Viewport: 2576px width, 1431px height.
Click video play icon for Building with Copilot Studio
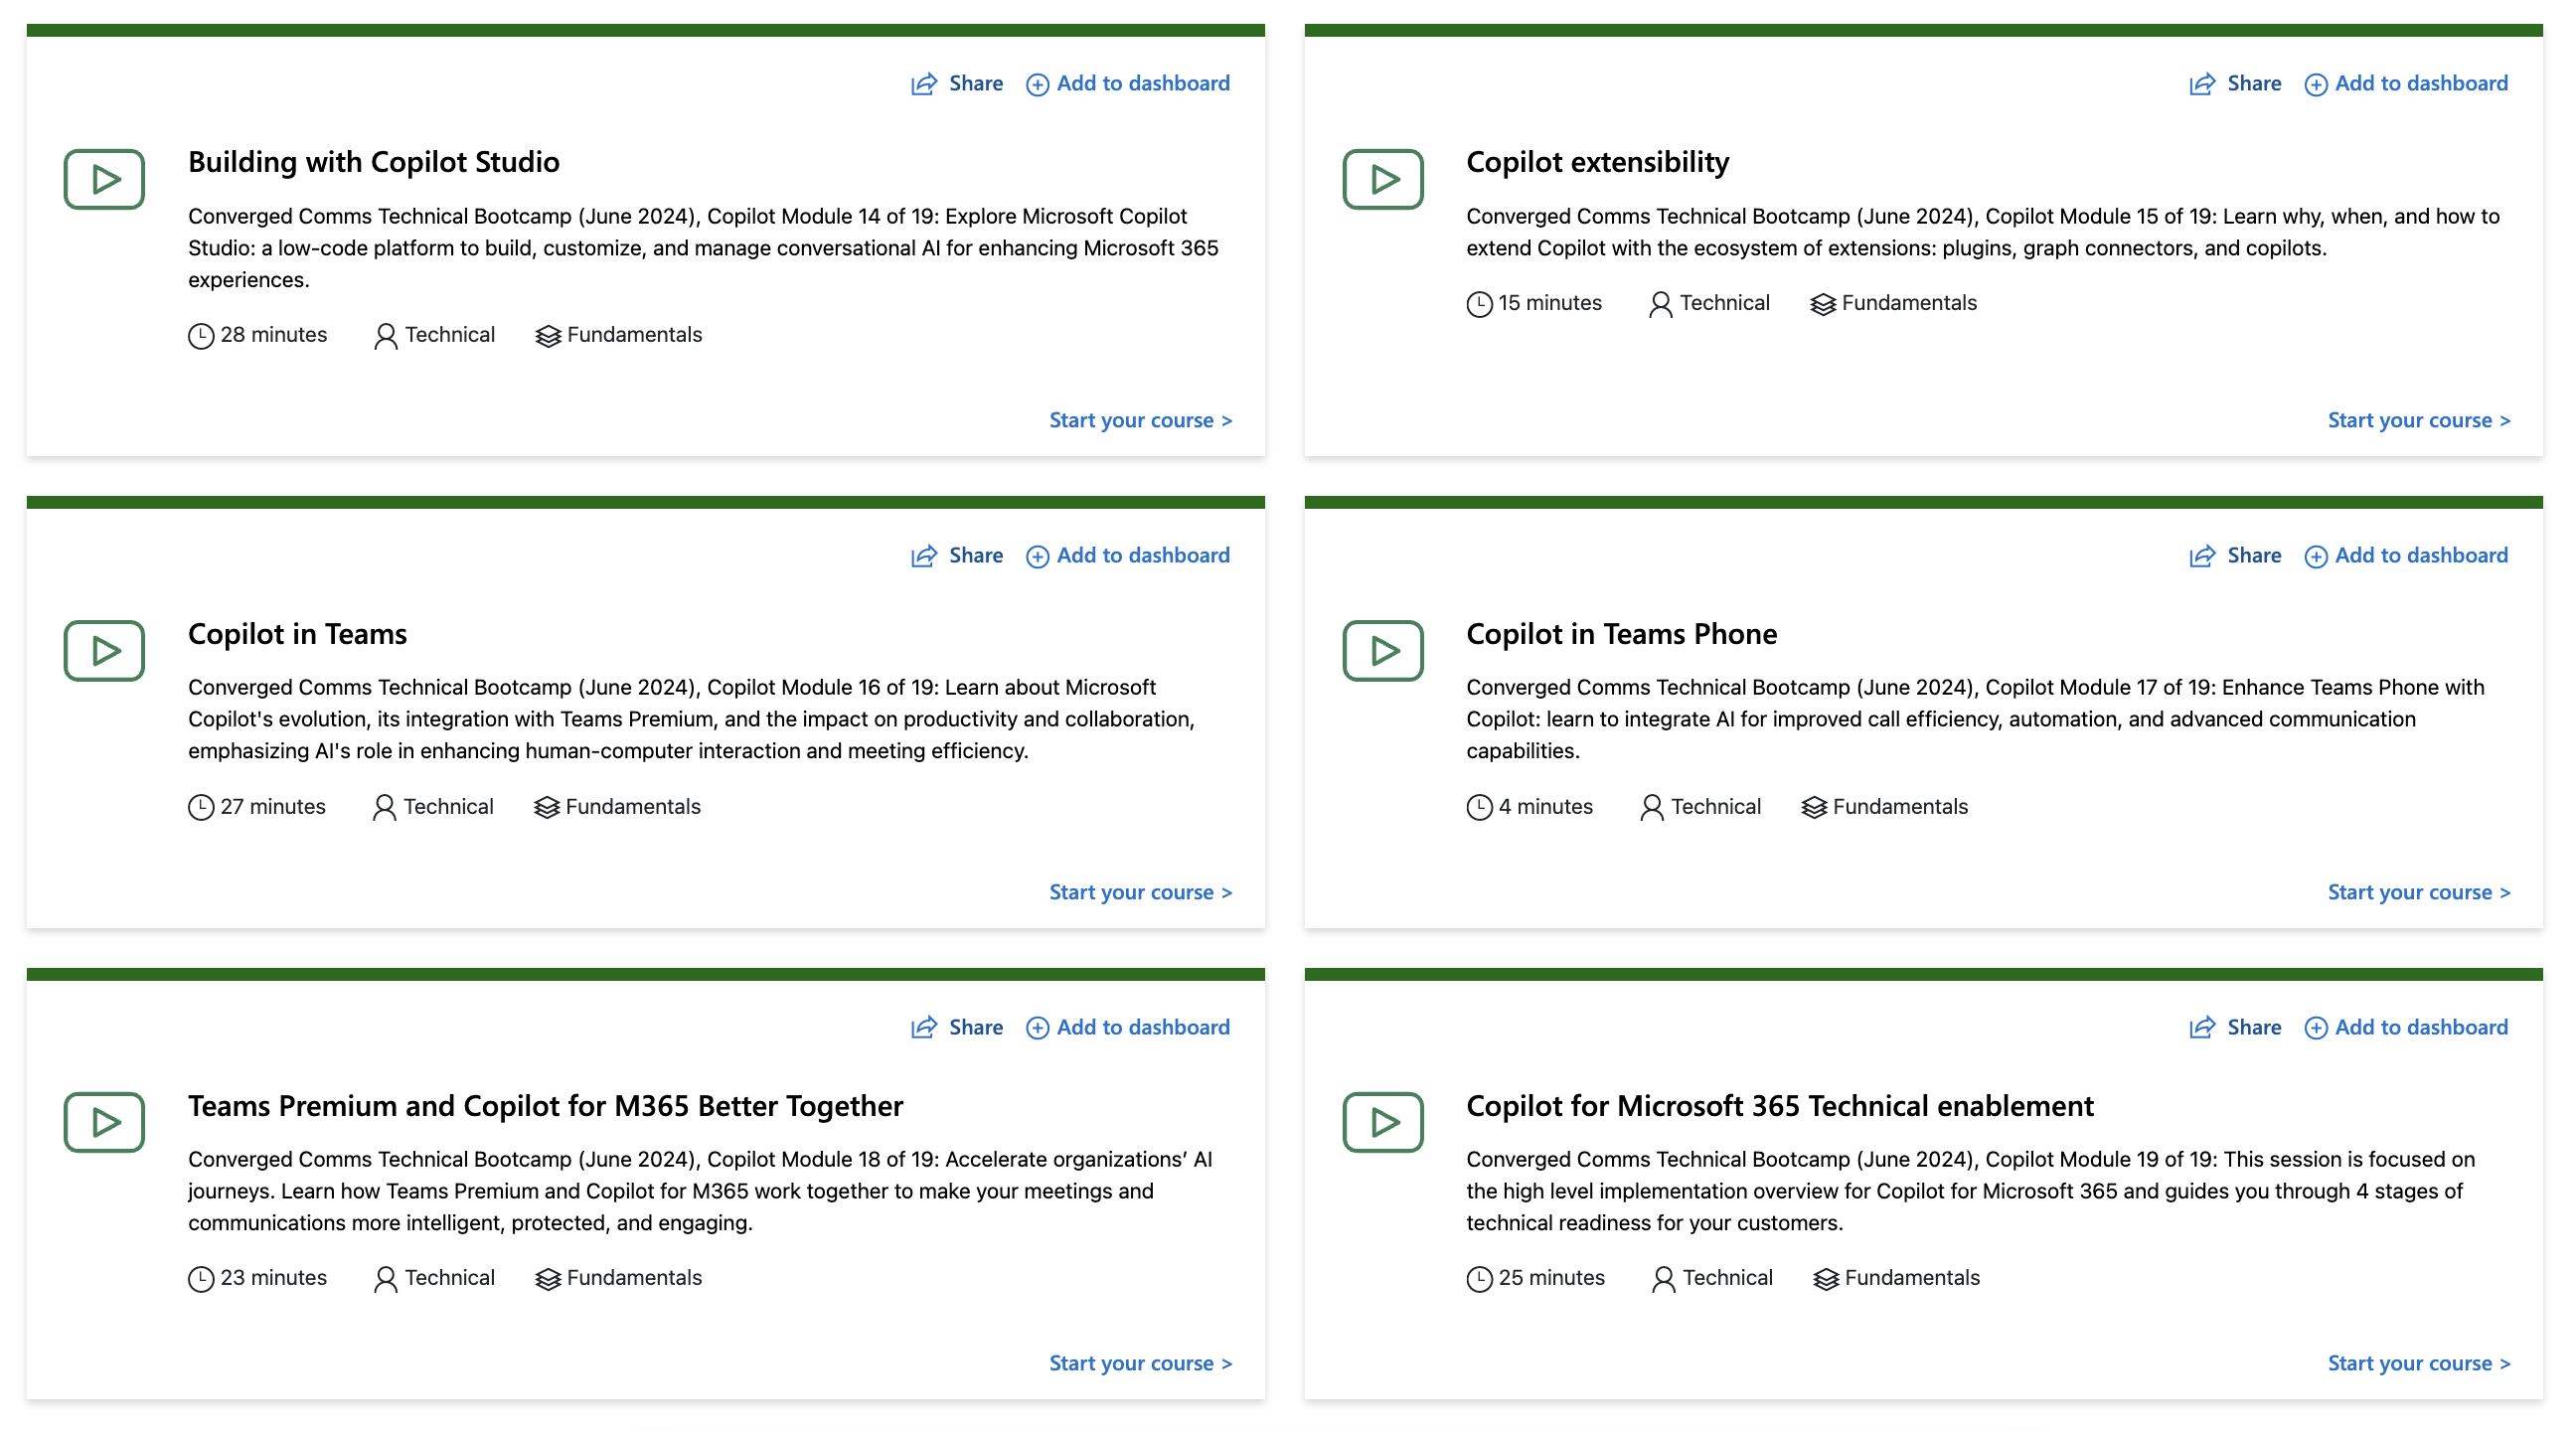click(104, 179)
